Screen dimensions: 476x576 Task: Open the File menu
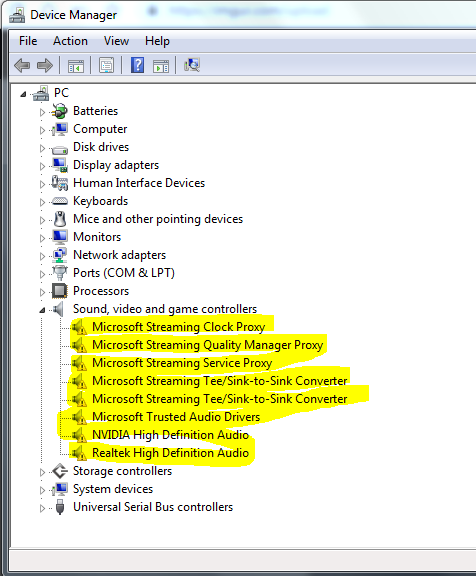(28, 41)
